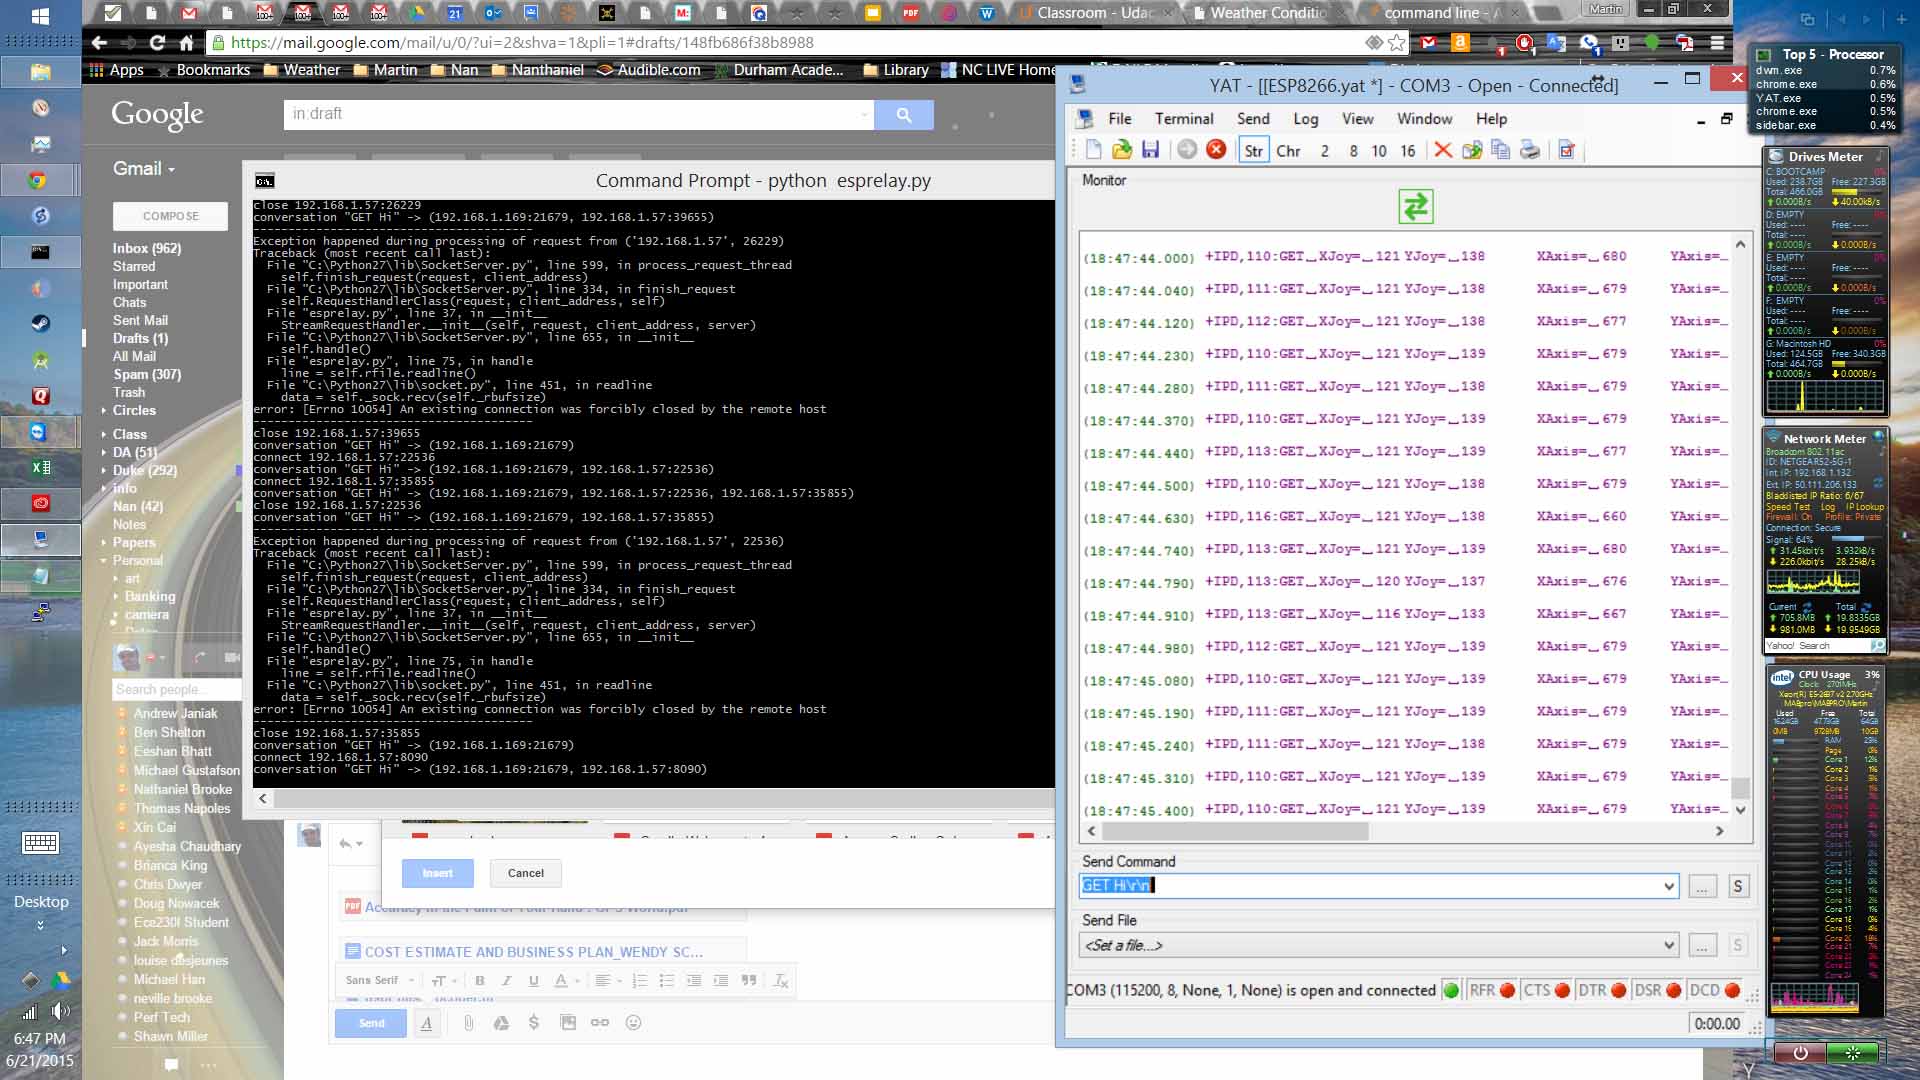Click the Cancel button in Gmail compose
The image size is (1920, 1080).
click(525, 872)
